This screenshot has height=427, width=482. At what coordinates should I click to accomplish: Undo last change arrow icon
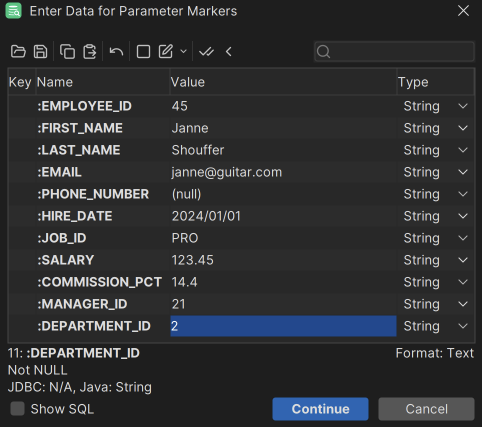coord(116,52)
